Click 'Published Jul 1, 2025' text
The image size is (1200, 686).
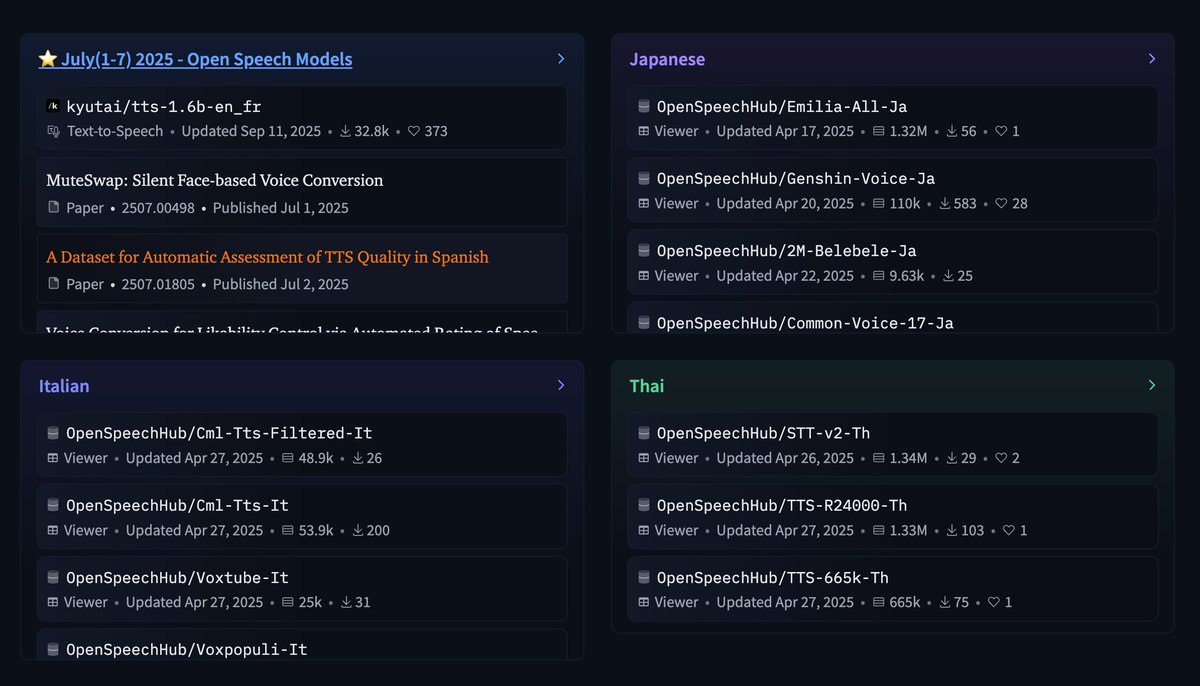(280, 208)
